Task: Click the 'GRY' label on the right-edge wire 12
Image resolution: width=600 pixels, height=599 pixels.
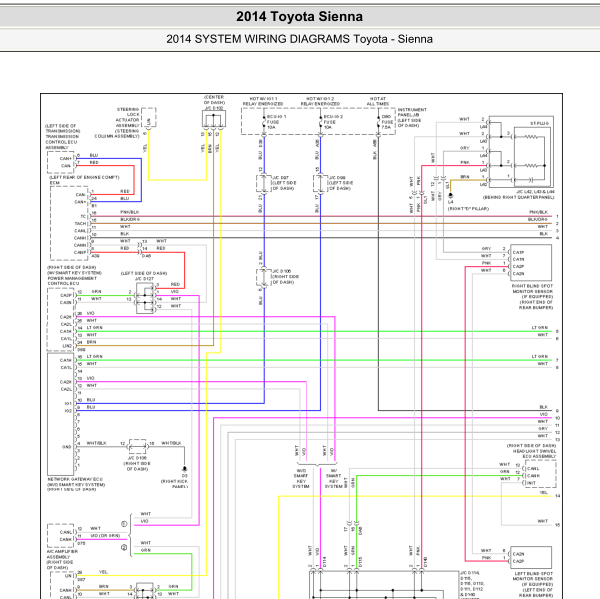Action: pyautogui.click(x=543, y=429)
